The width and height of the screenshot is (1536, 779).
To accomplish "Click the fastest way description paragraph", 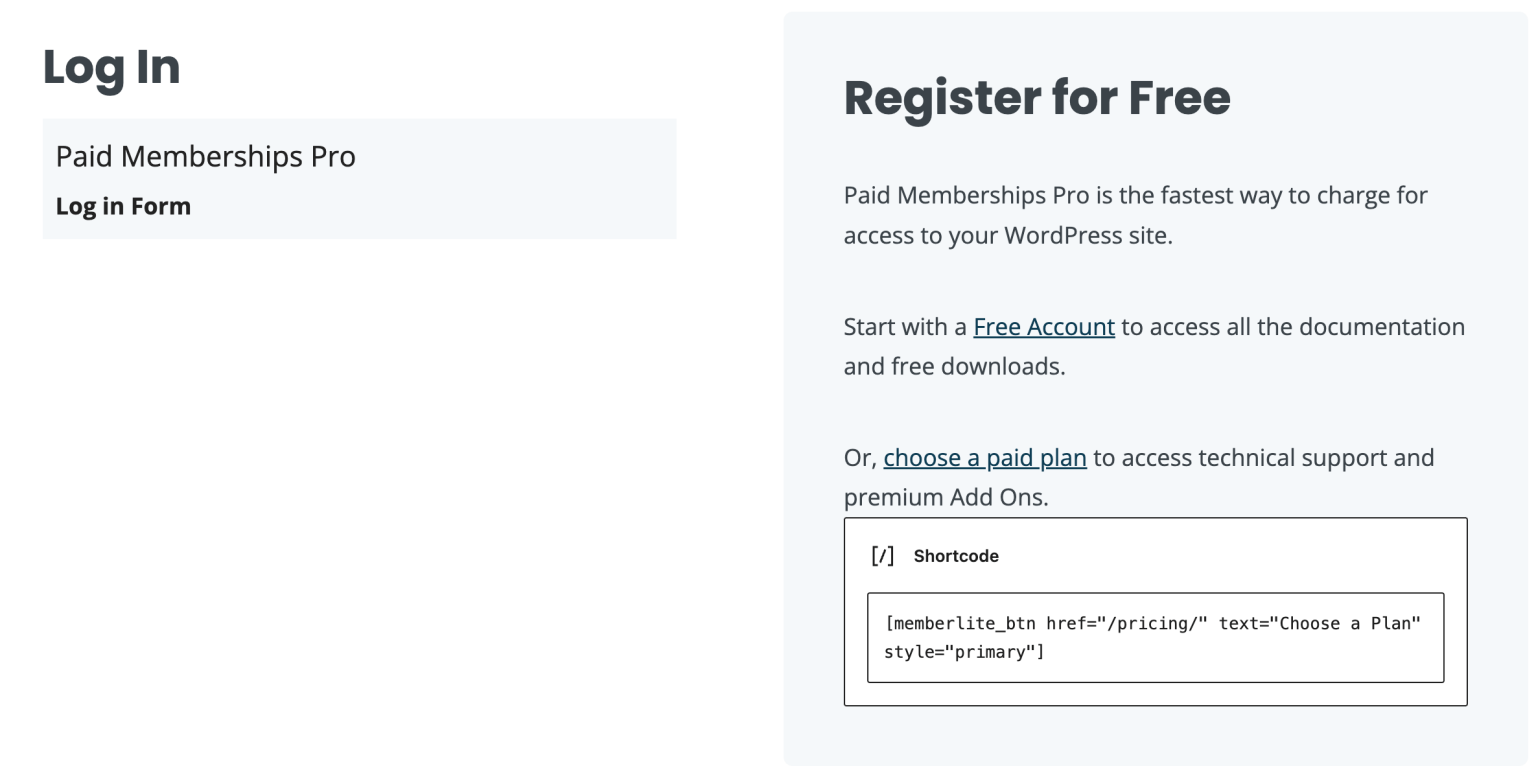I will 1135,215.
